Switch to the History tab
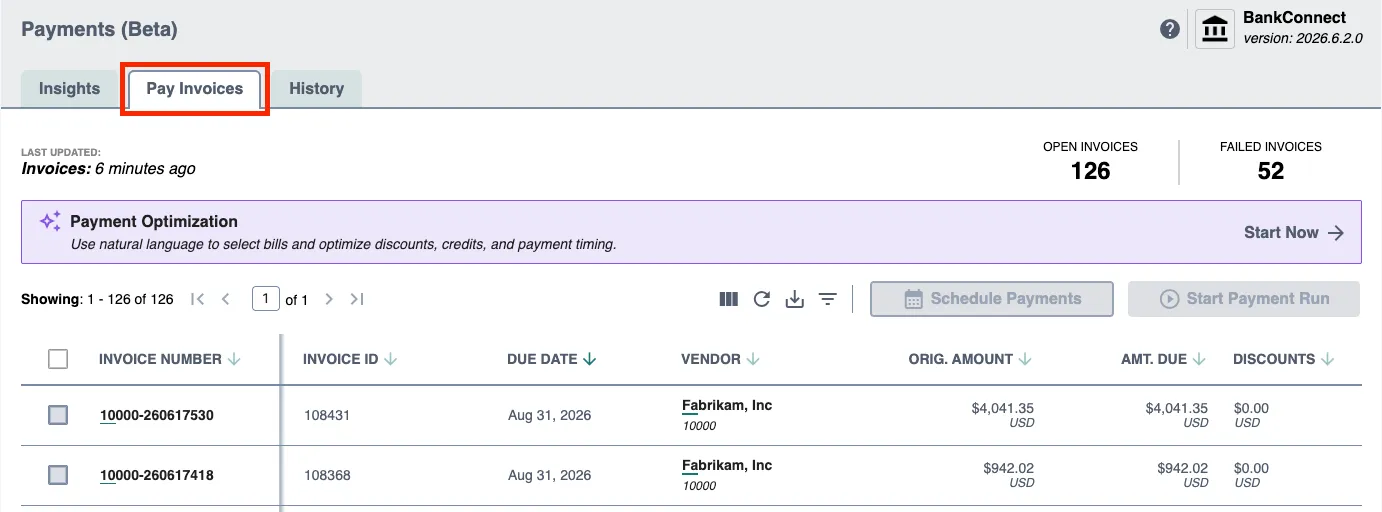1382x512 pixels. coord(316,88)
